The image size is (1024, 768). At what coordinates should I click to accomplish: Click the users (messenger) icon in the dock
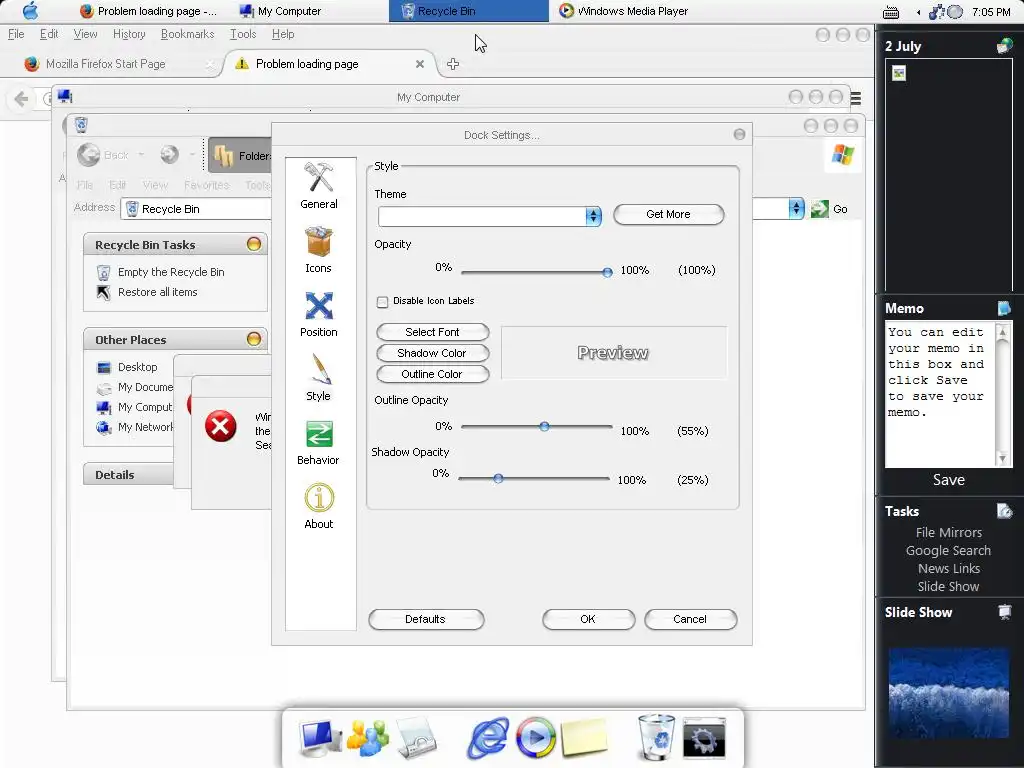[x=368, y=737]
